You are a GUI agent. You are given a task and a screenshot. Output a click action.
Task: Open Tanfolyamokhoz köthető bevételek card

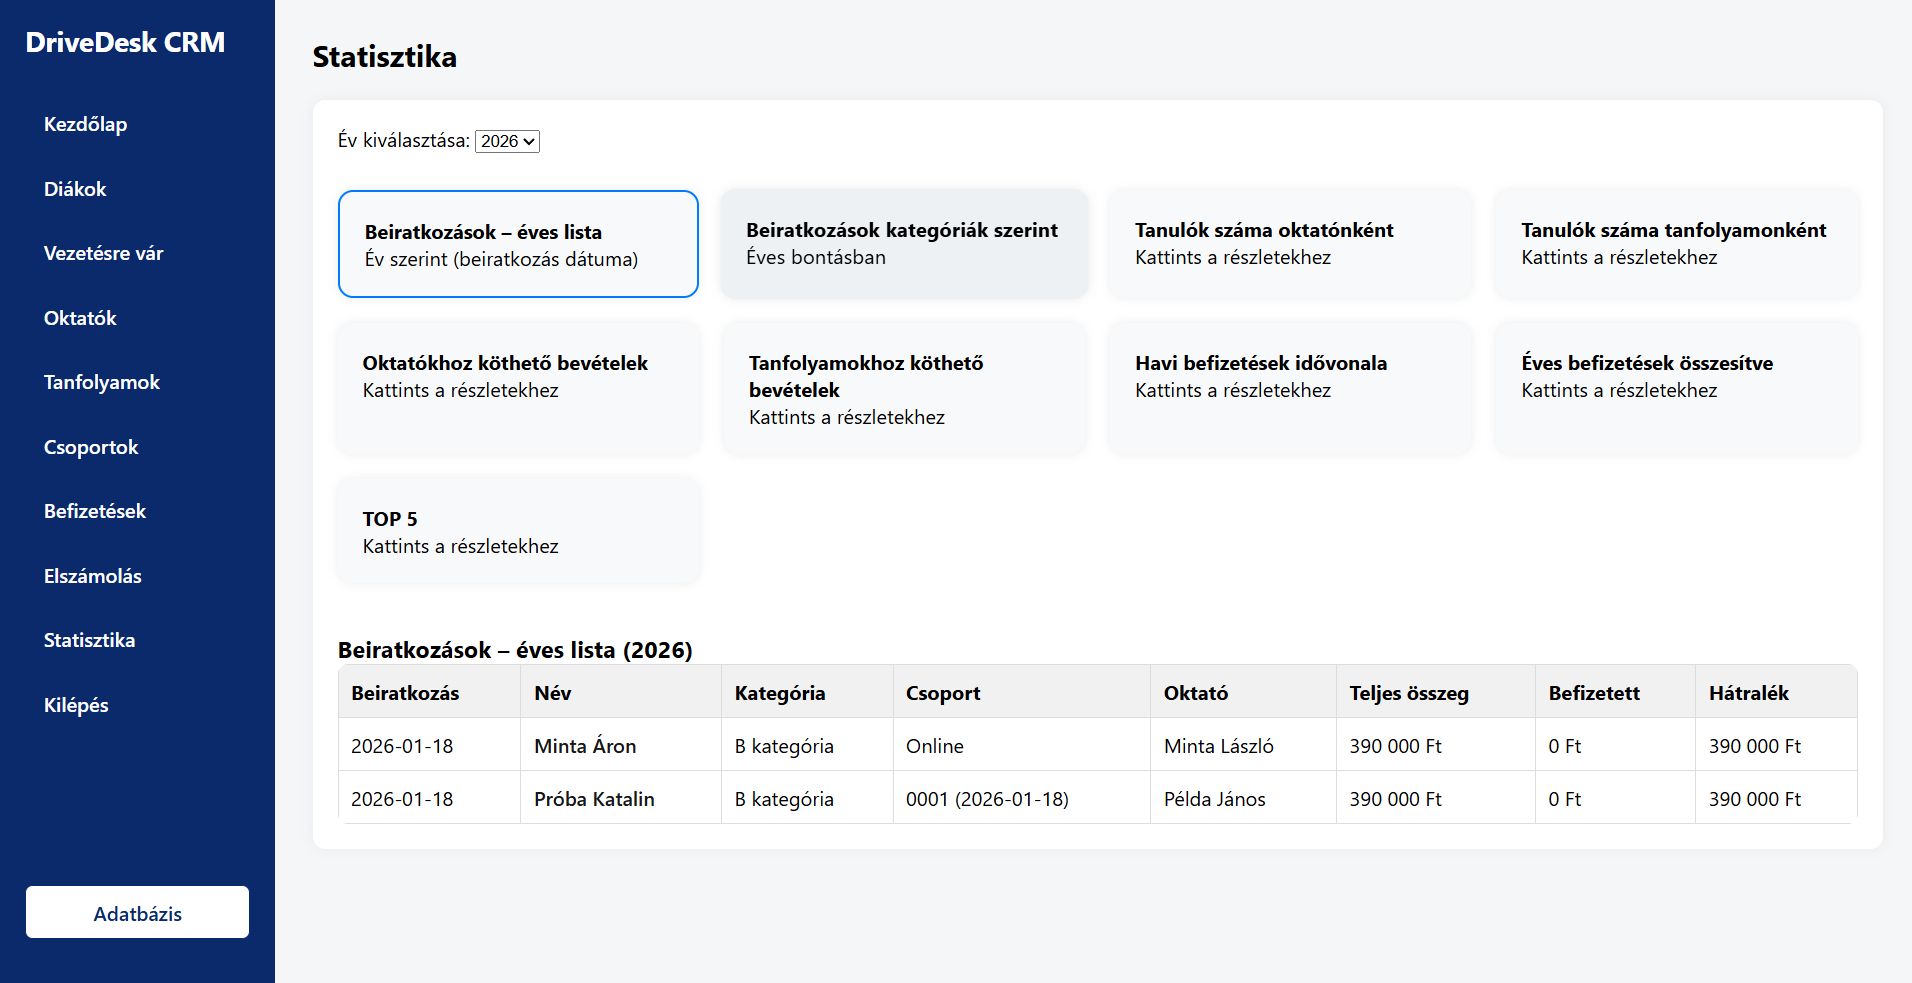click(x=904, y=388)
